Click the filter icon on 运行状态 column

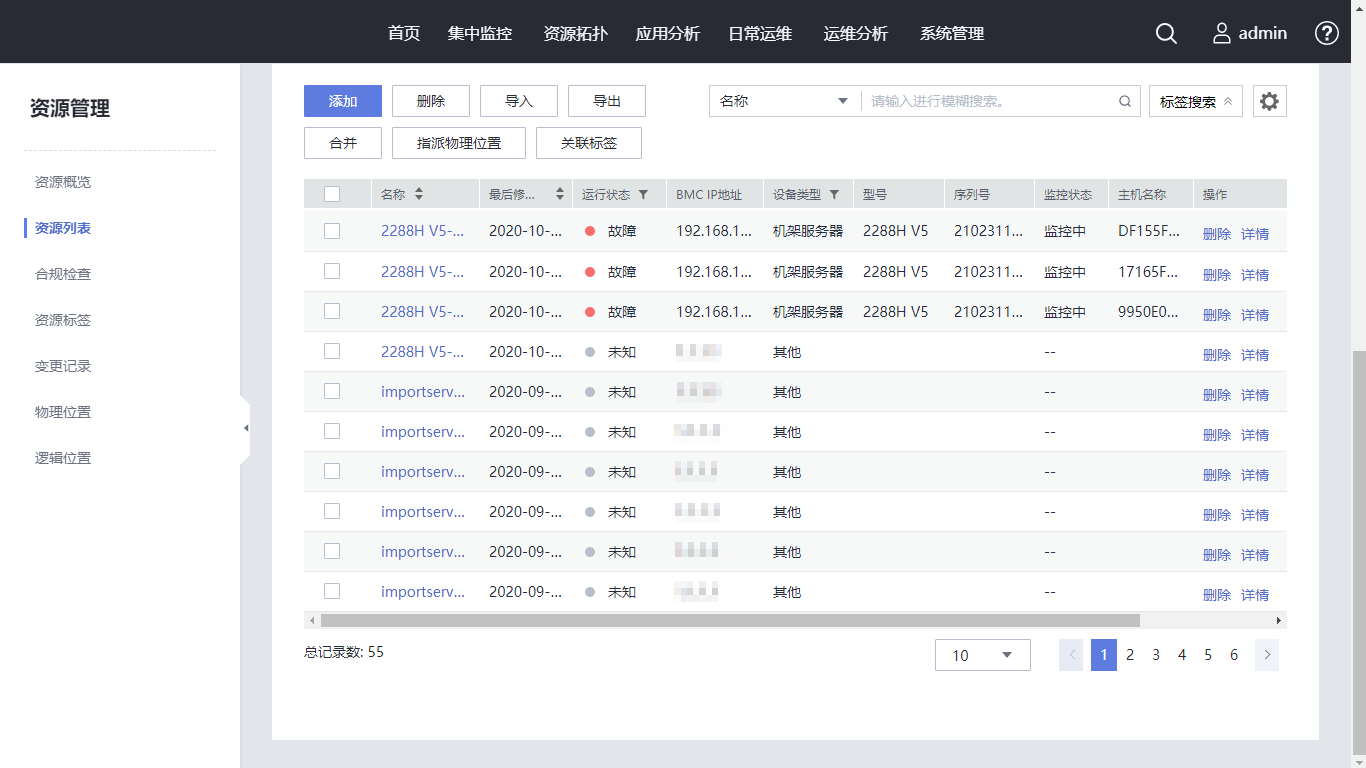click(x=643, y=195)
